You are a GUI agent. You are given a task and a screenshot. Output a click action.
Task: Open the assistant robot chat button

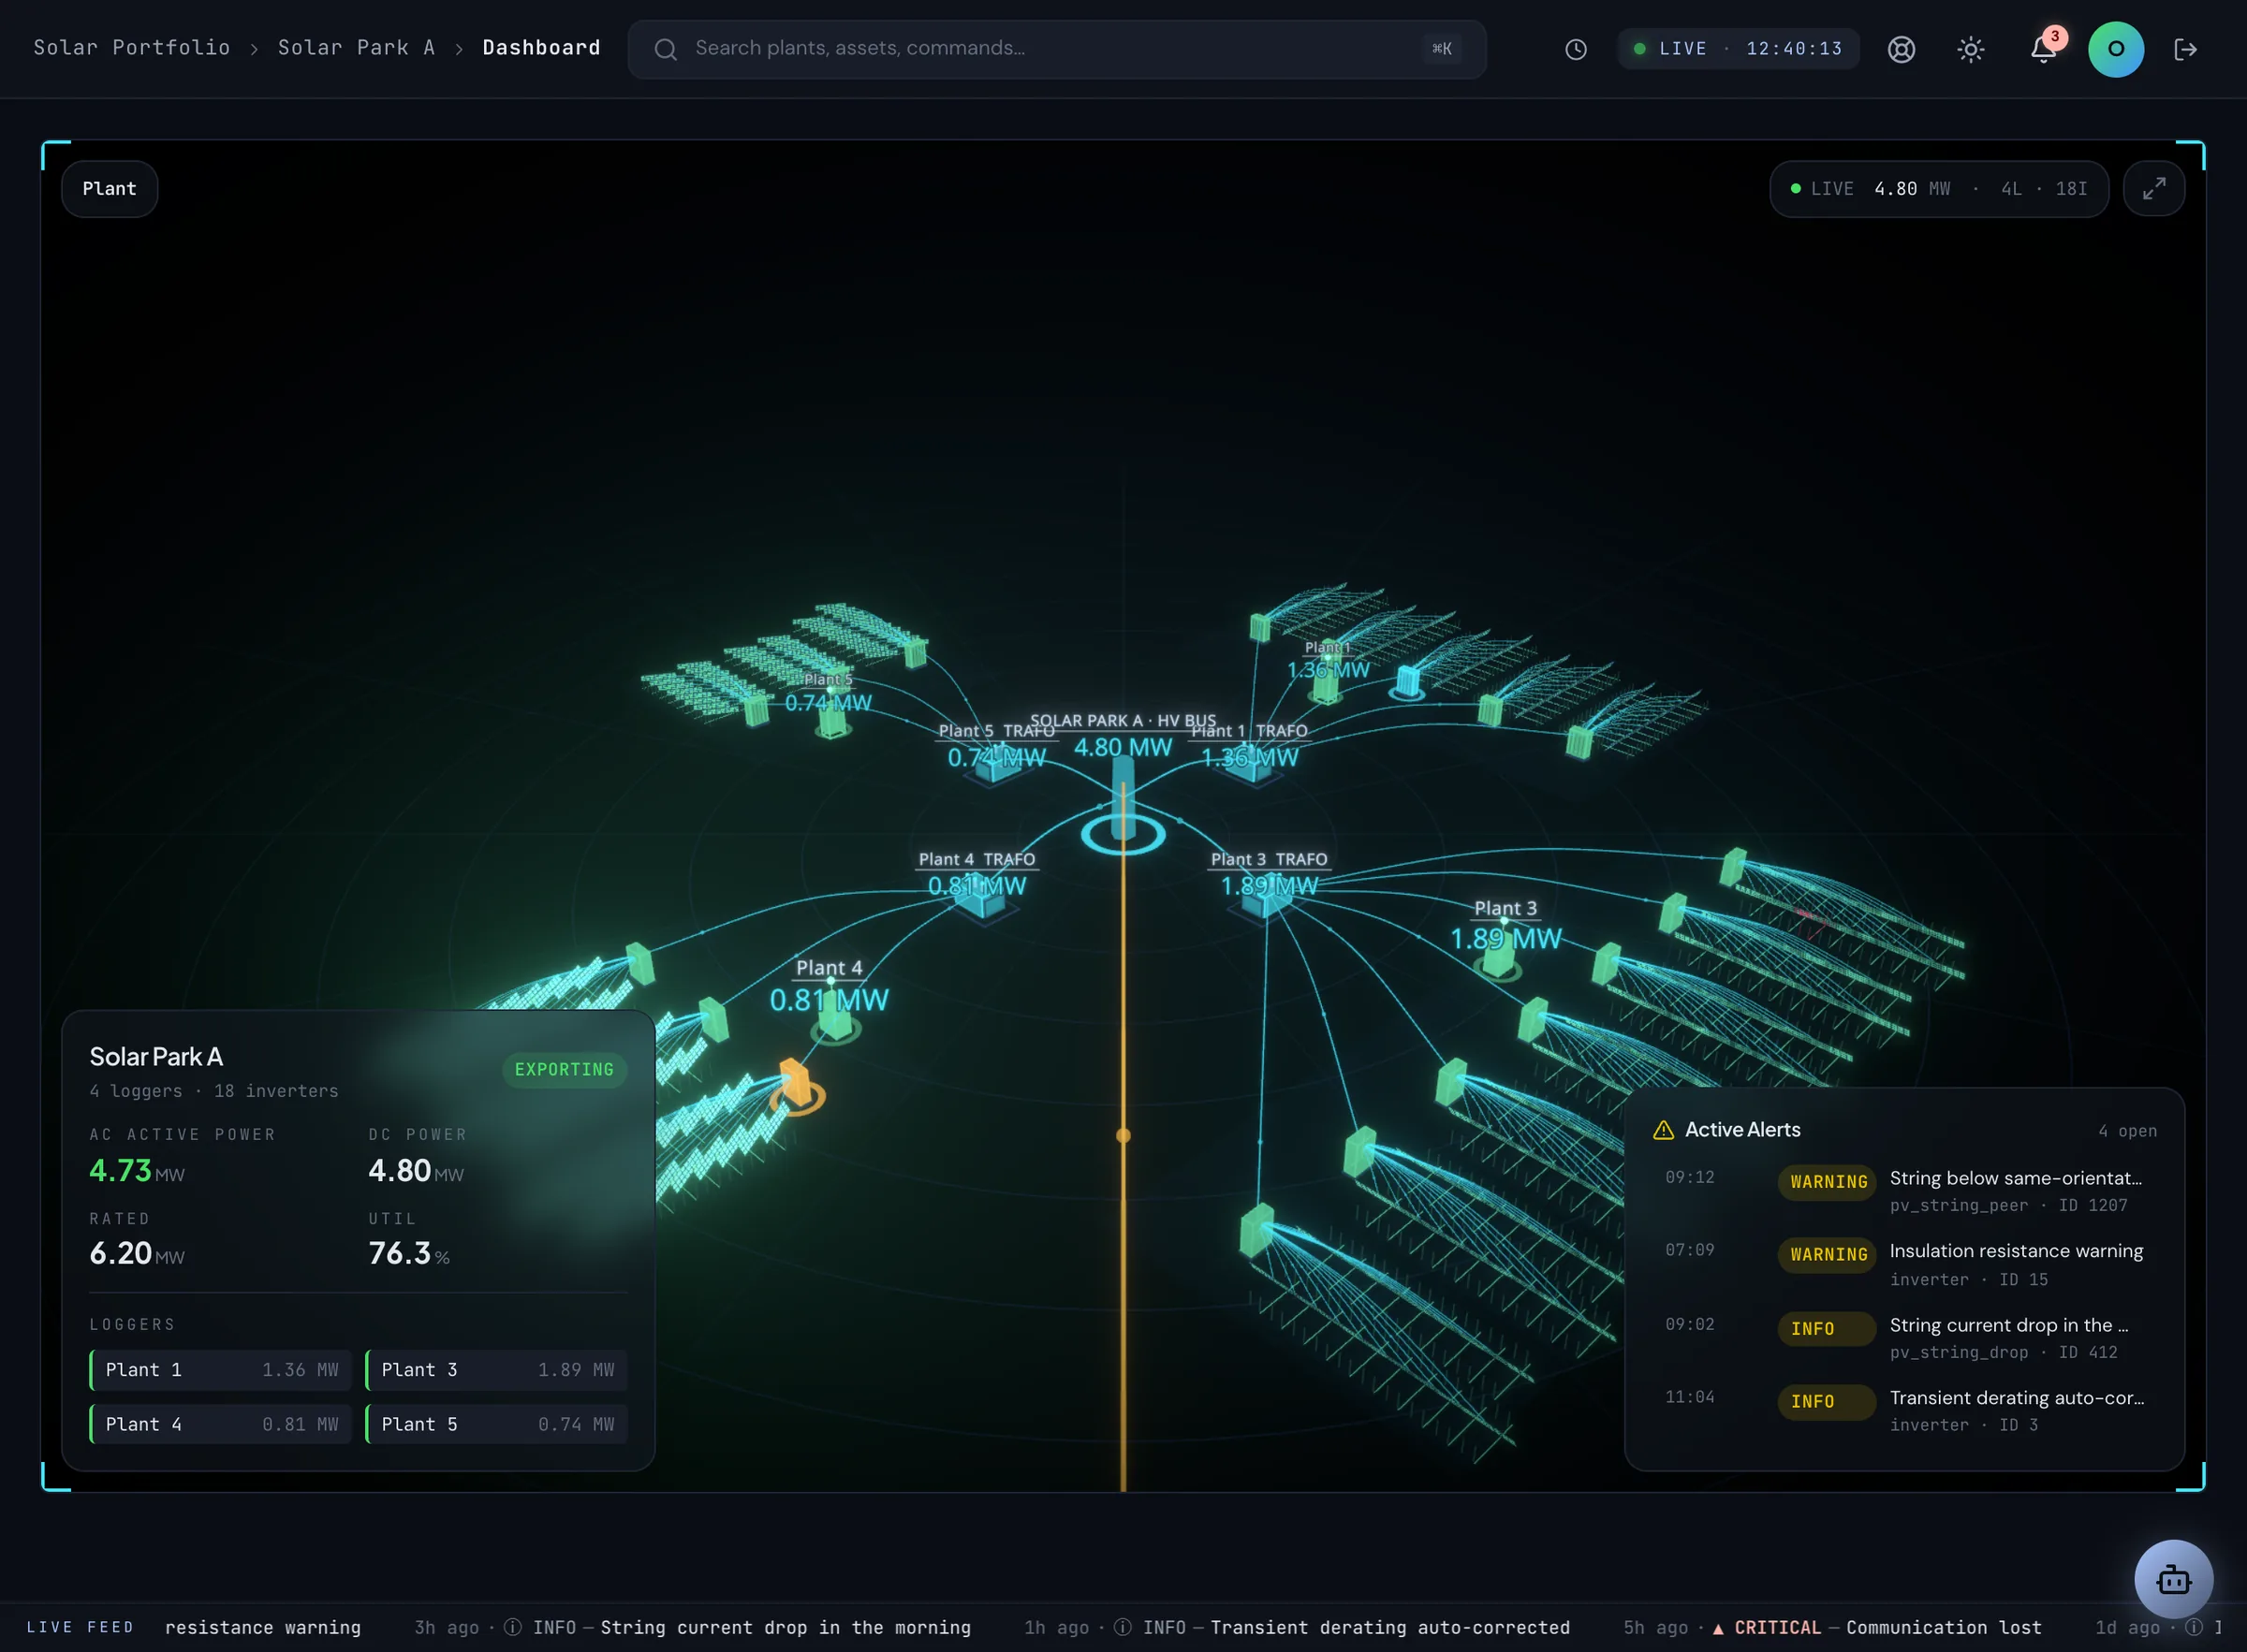coord(2173,1579)
